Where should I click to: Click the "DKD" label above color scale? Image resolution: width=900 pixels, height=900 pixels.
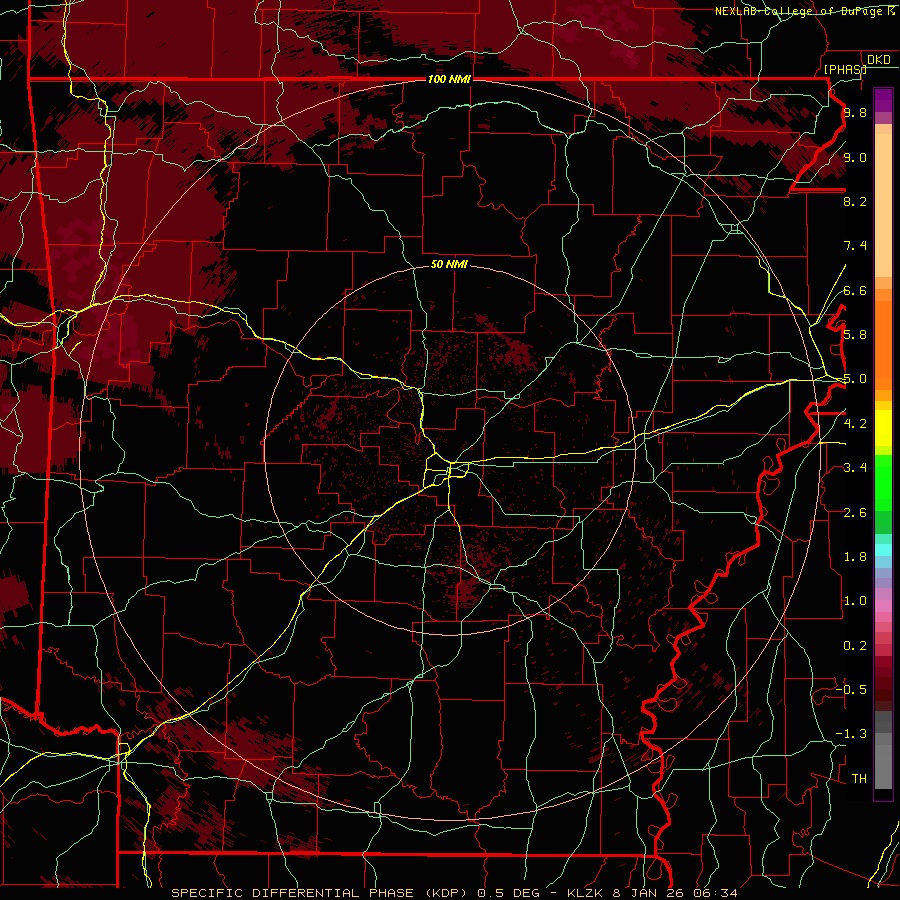pos(879,60)
